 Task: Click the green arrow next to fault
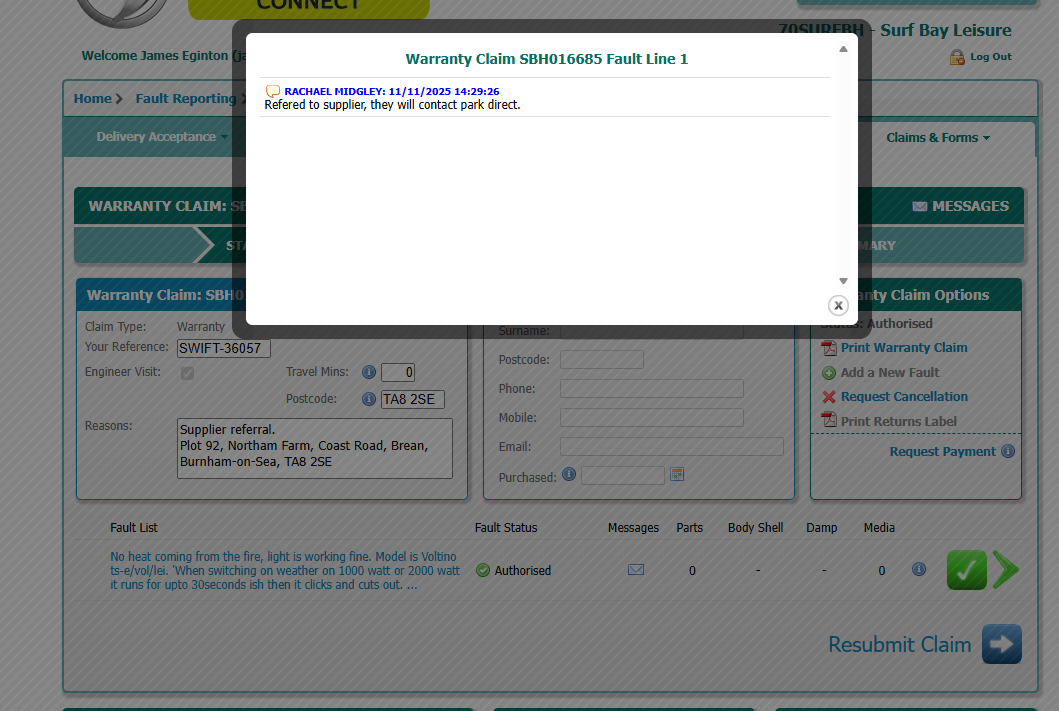[x=1006, y=570]
